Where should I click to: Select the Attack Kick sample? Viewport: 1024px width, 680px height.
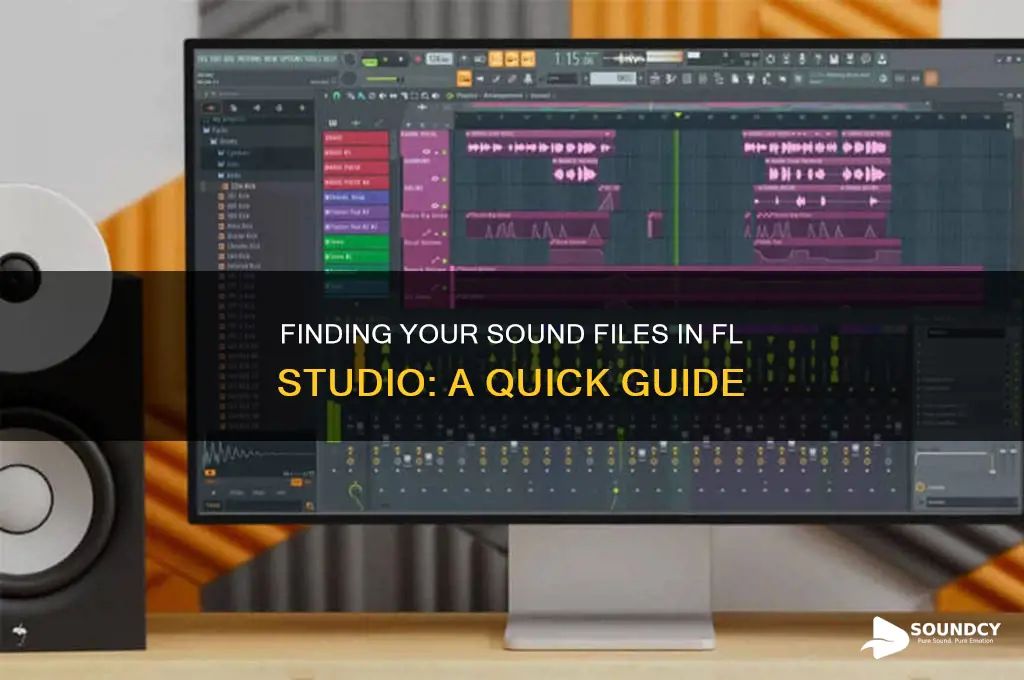[x=236, y=226]
